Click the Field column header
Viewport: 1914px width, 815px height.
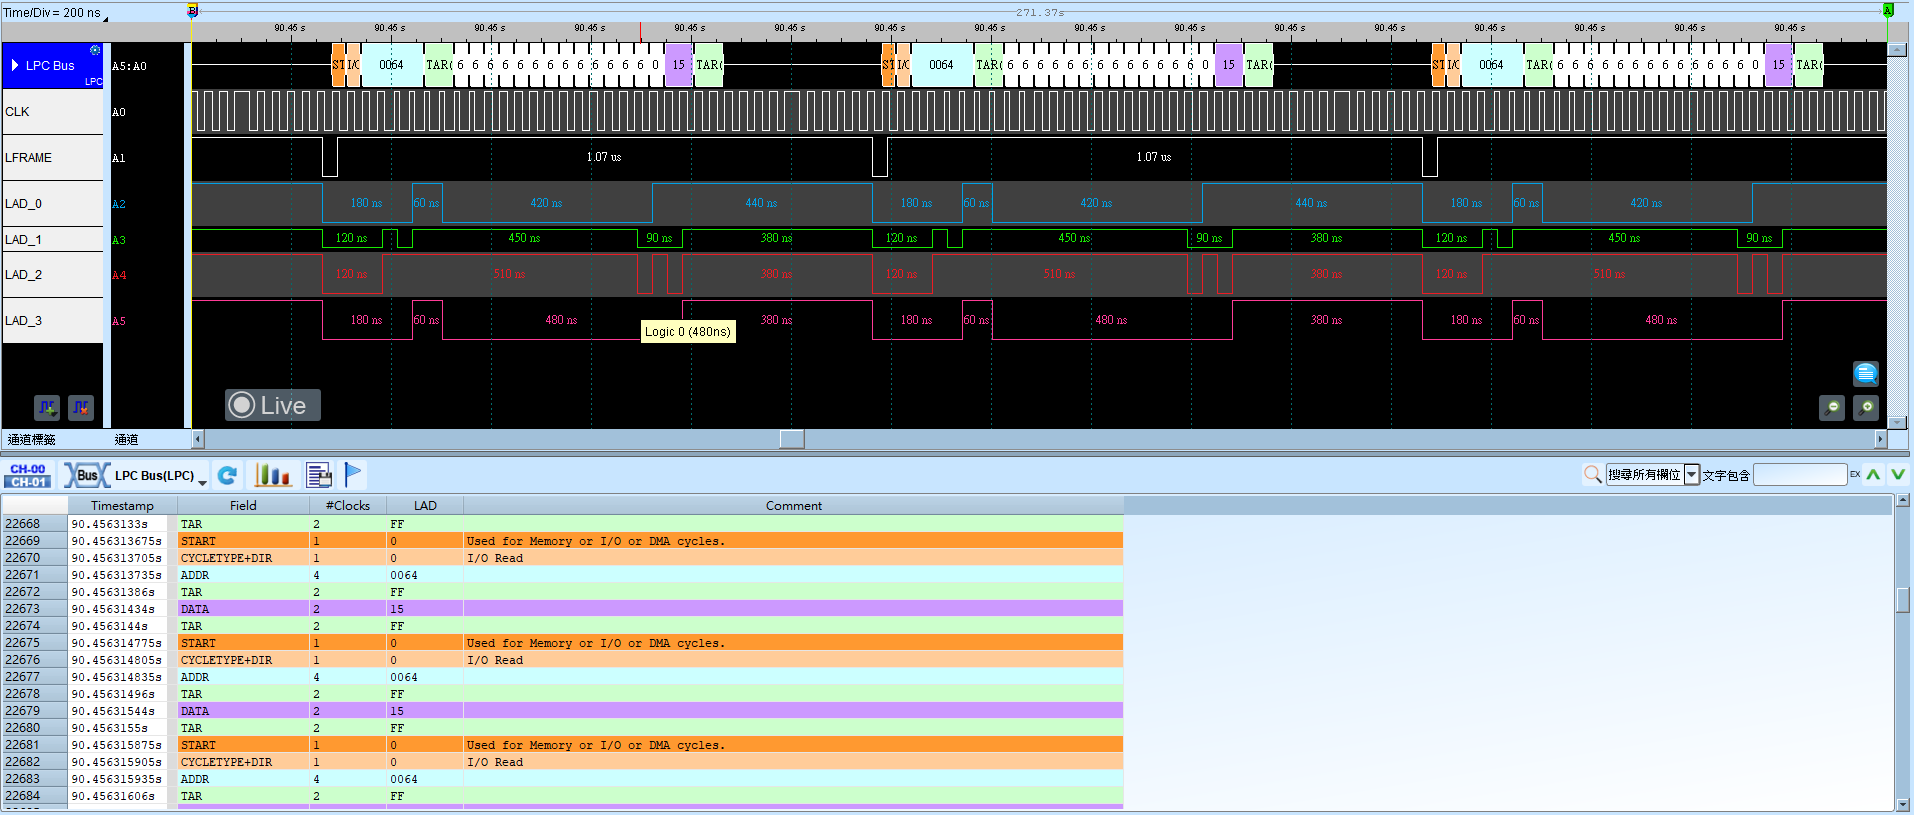(x=243, y=506)
